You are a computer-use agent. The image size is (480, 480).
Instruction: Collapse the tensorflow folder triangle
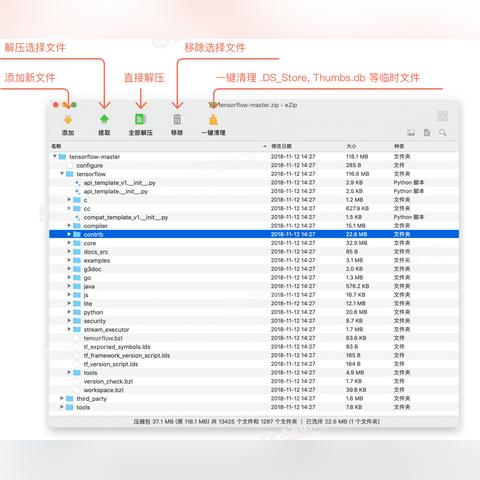[x=62, y=173]
